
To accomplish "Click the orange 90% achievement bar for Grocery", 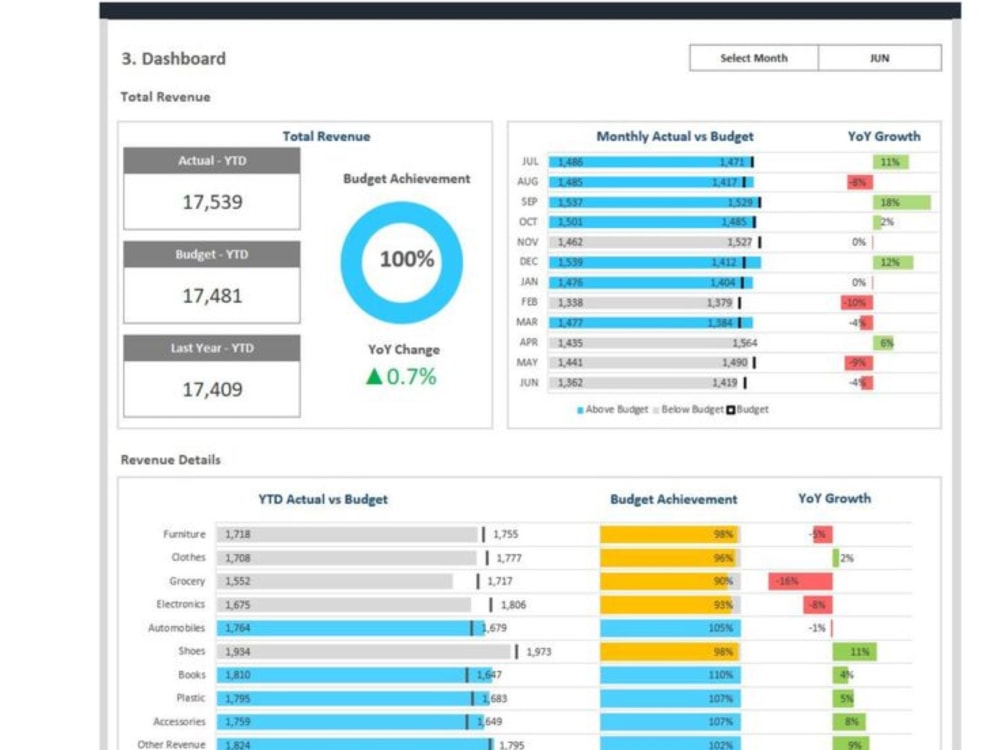I will [x=670, y=580].
